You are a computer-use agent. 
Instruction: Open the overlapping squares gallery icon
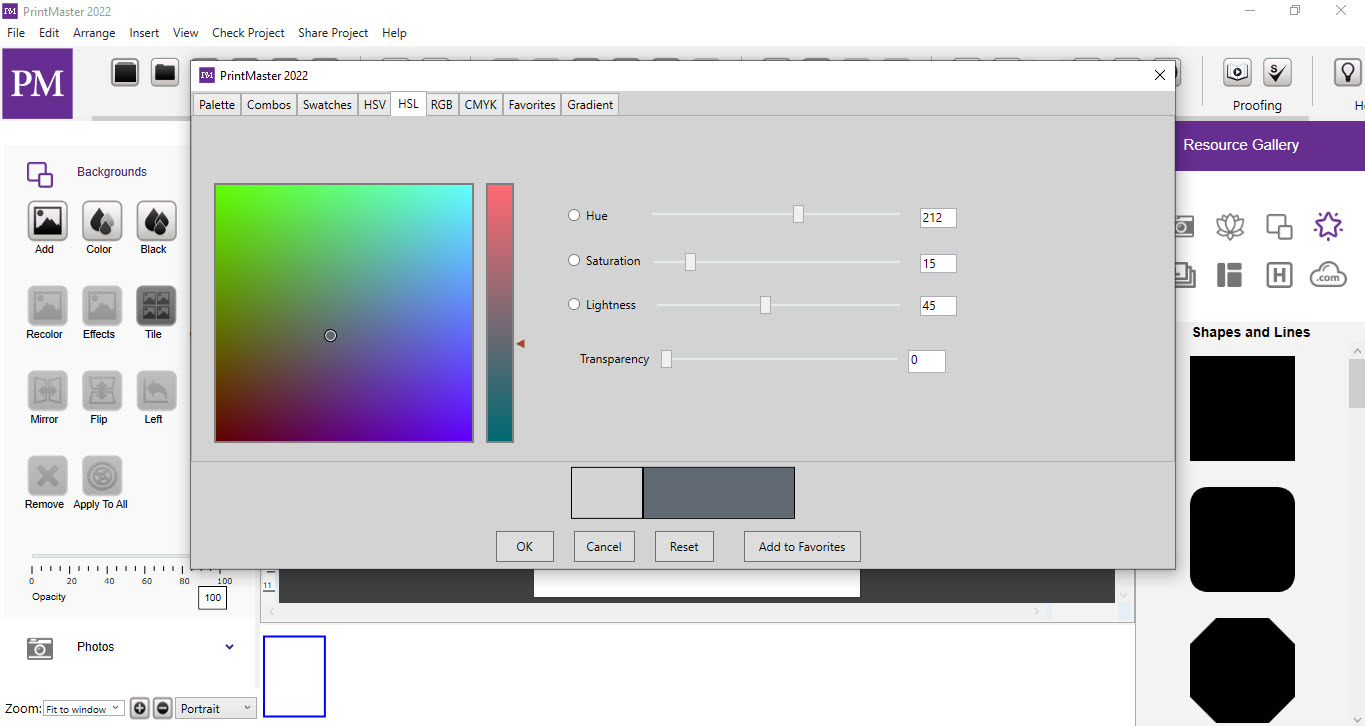pyautogui.click(x=1279, y=226)
